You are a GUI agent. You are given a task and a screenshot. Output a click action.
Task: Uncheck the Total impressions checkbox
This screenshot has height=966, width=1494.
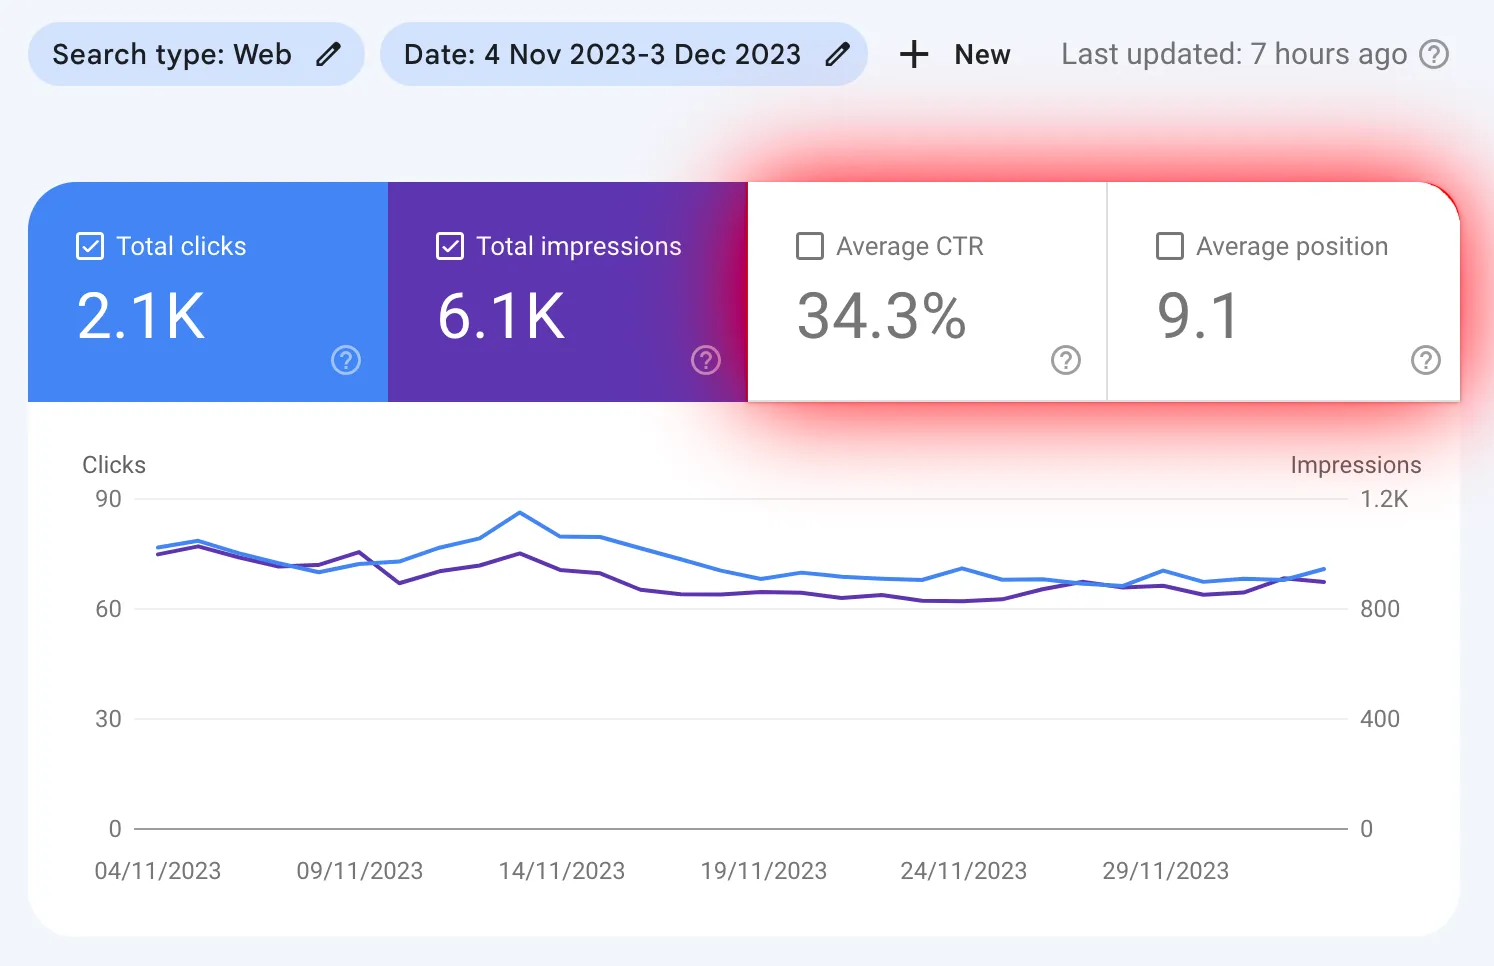pos(450,246)
